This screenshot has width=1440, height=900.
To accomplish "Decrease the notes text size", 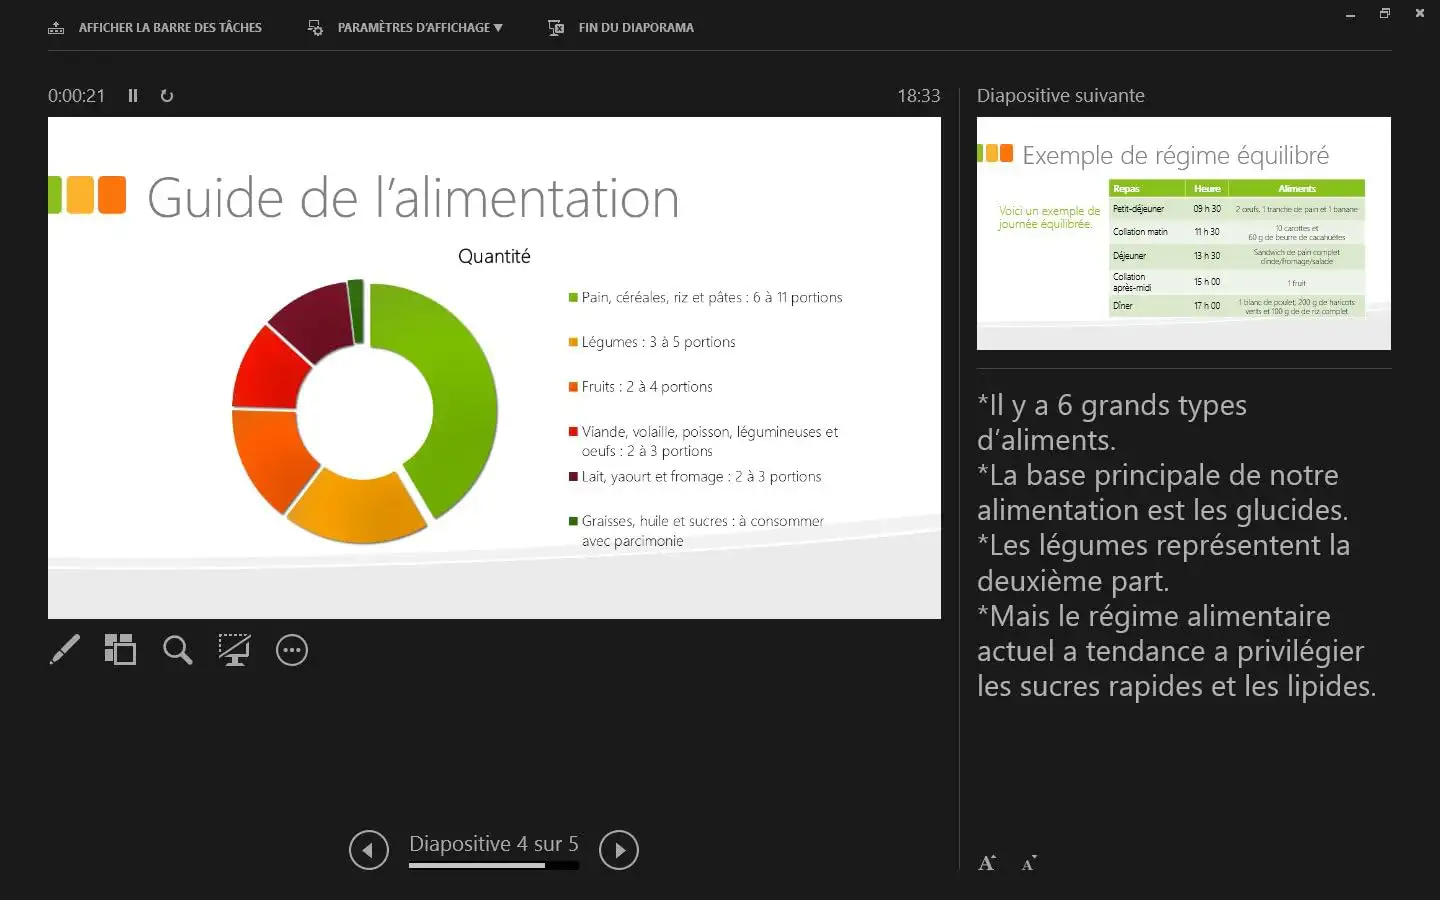I will pos(1029,863).
